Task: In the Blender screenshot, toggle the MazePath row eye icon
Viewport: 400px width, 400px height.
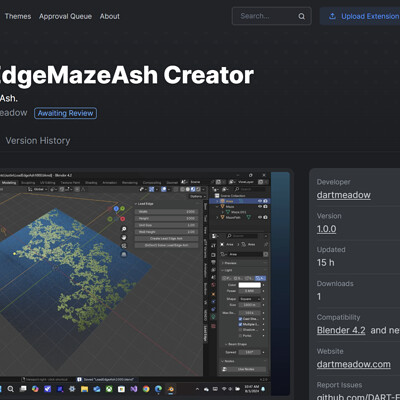Action: coord(260,217)
